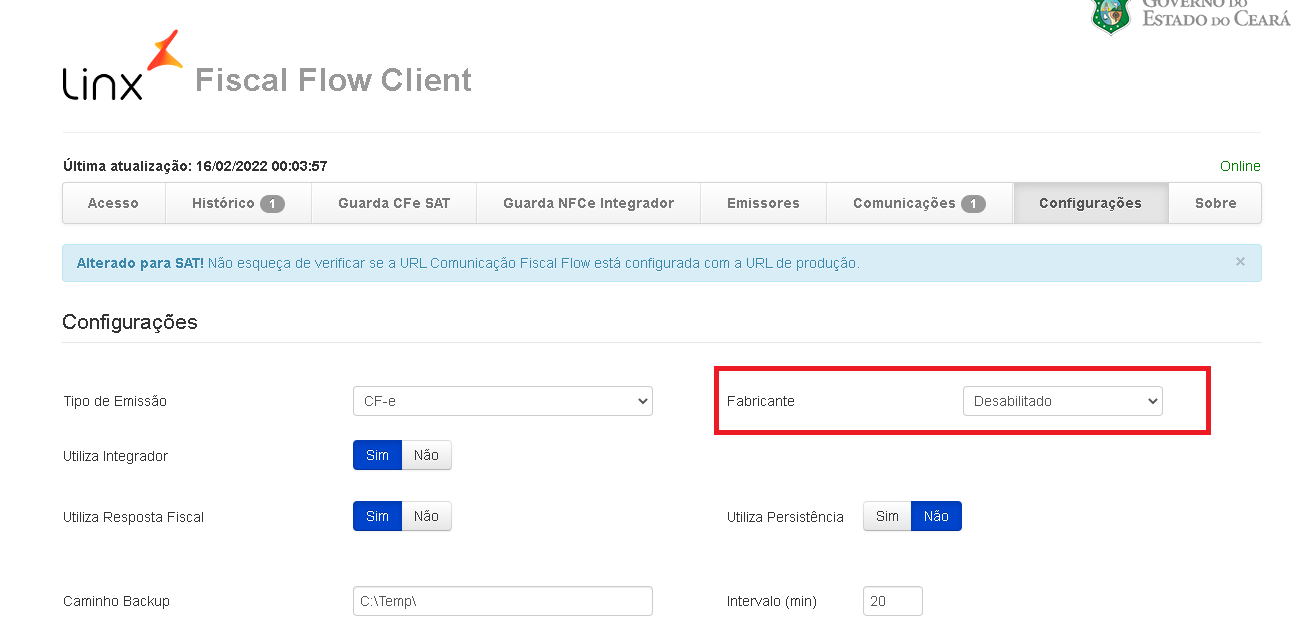This screenshot has width=1295, height=636.
Task: Open the Guarda CFe SAT tab
Action: click(394, 203)
